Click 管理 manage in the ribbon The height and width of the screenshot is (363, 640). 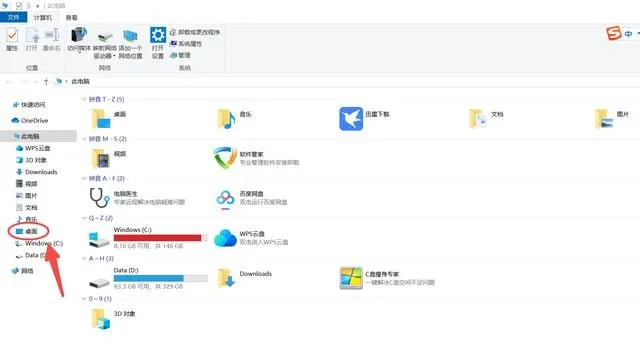point(180,55)
